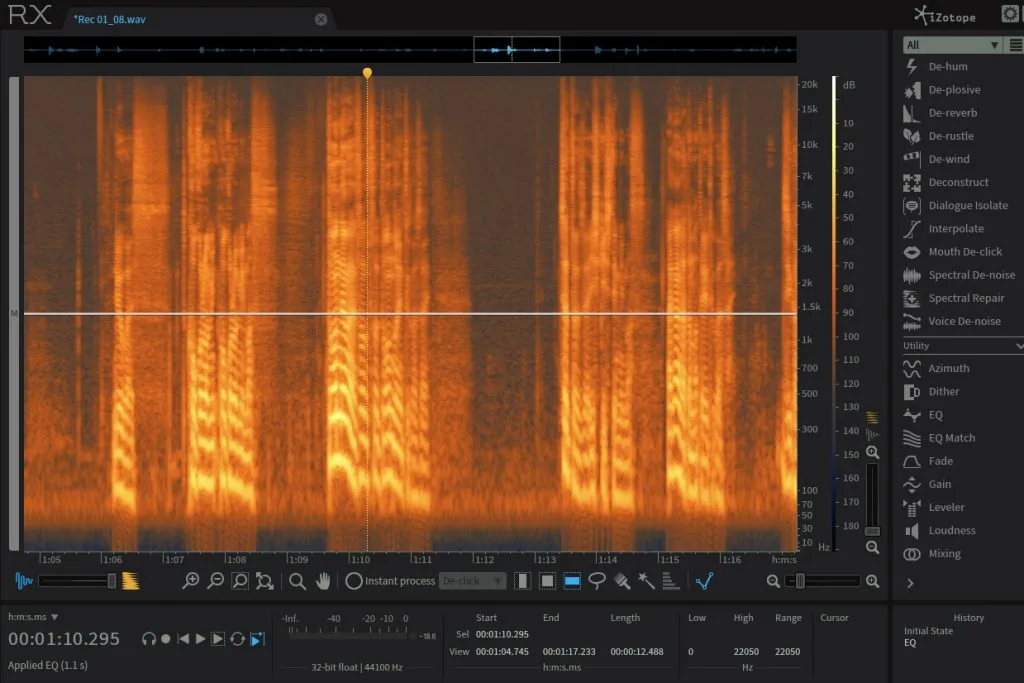Adjust the waveform/spectrogram opacity slider
Image resolution: width=1024 pixels, height=683 pixels.
[x=77, y=580]
